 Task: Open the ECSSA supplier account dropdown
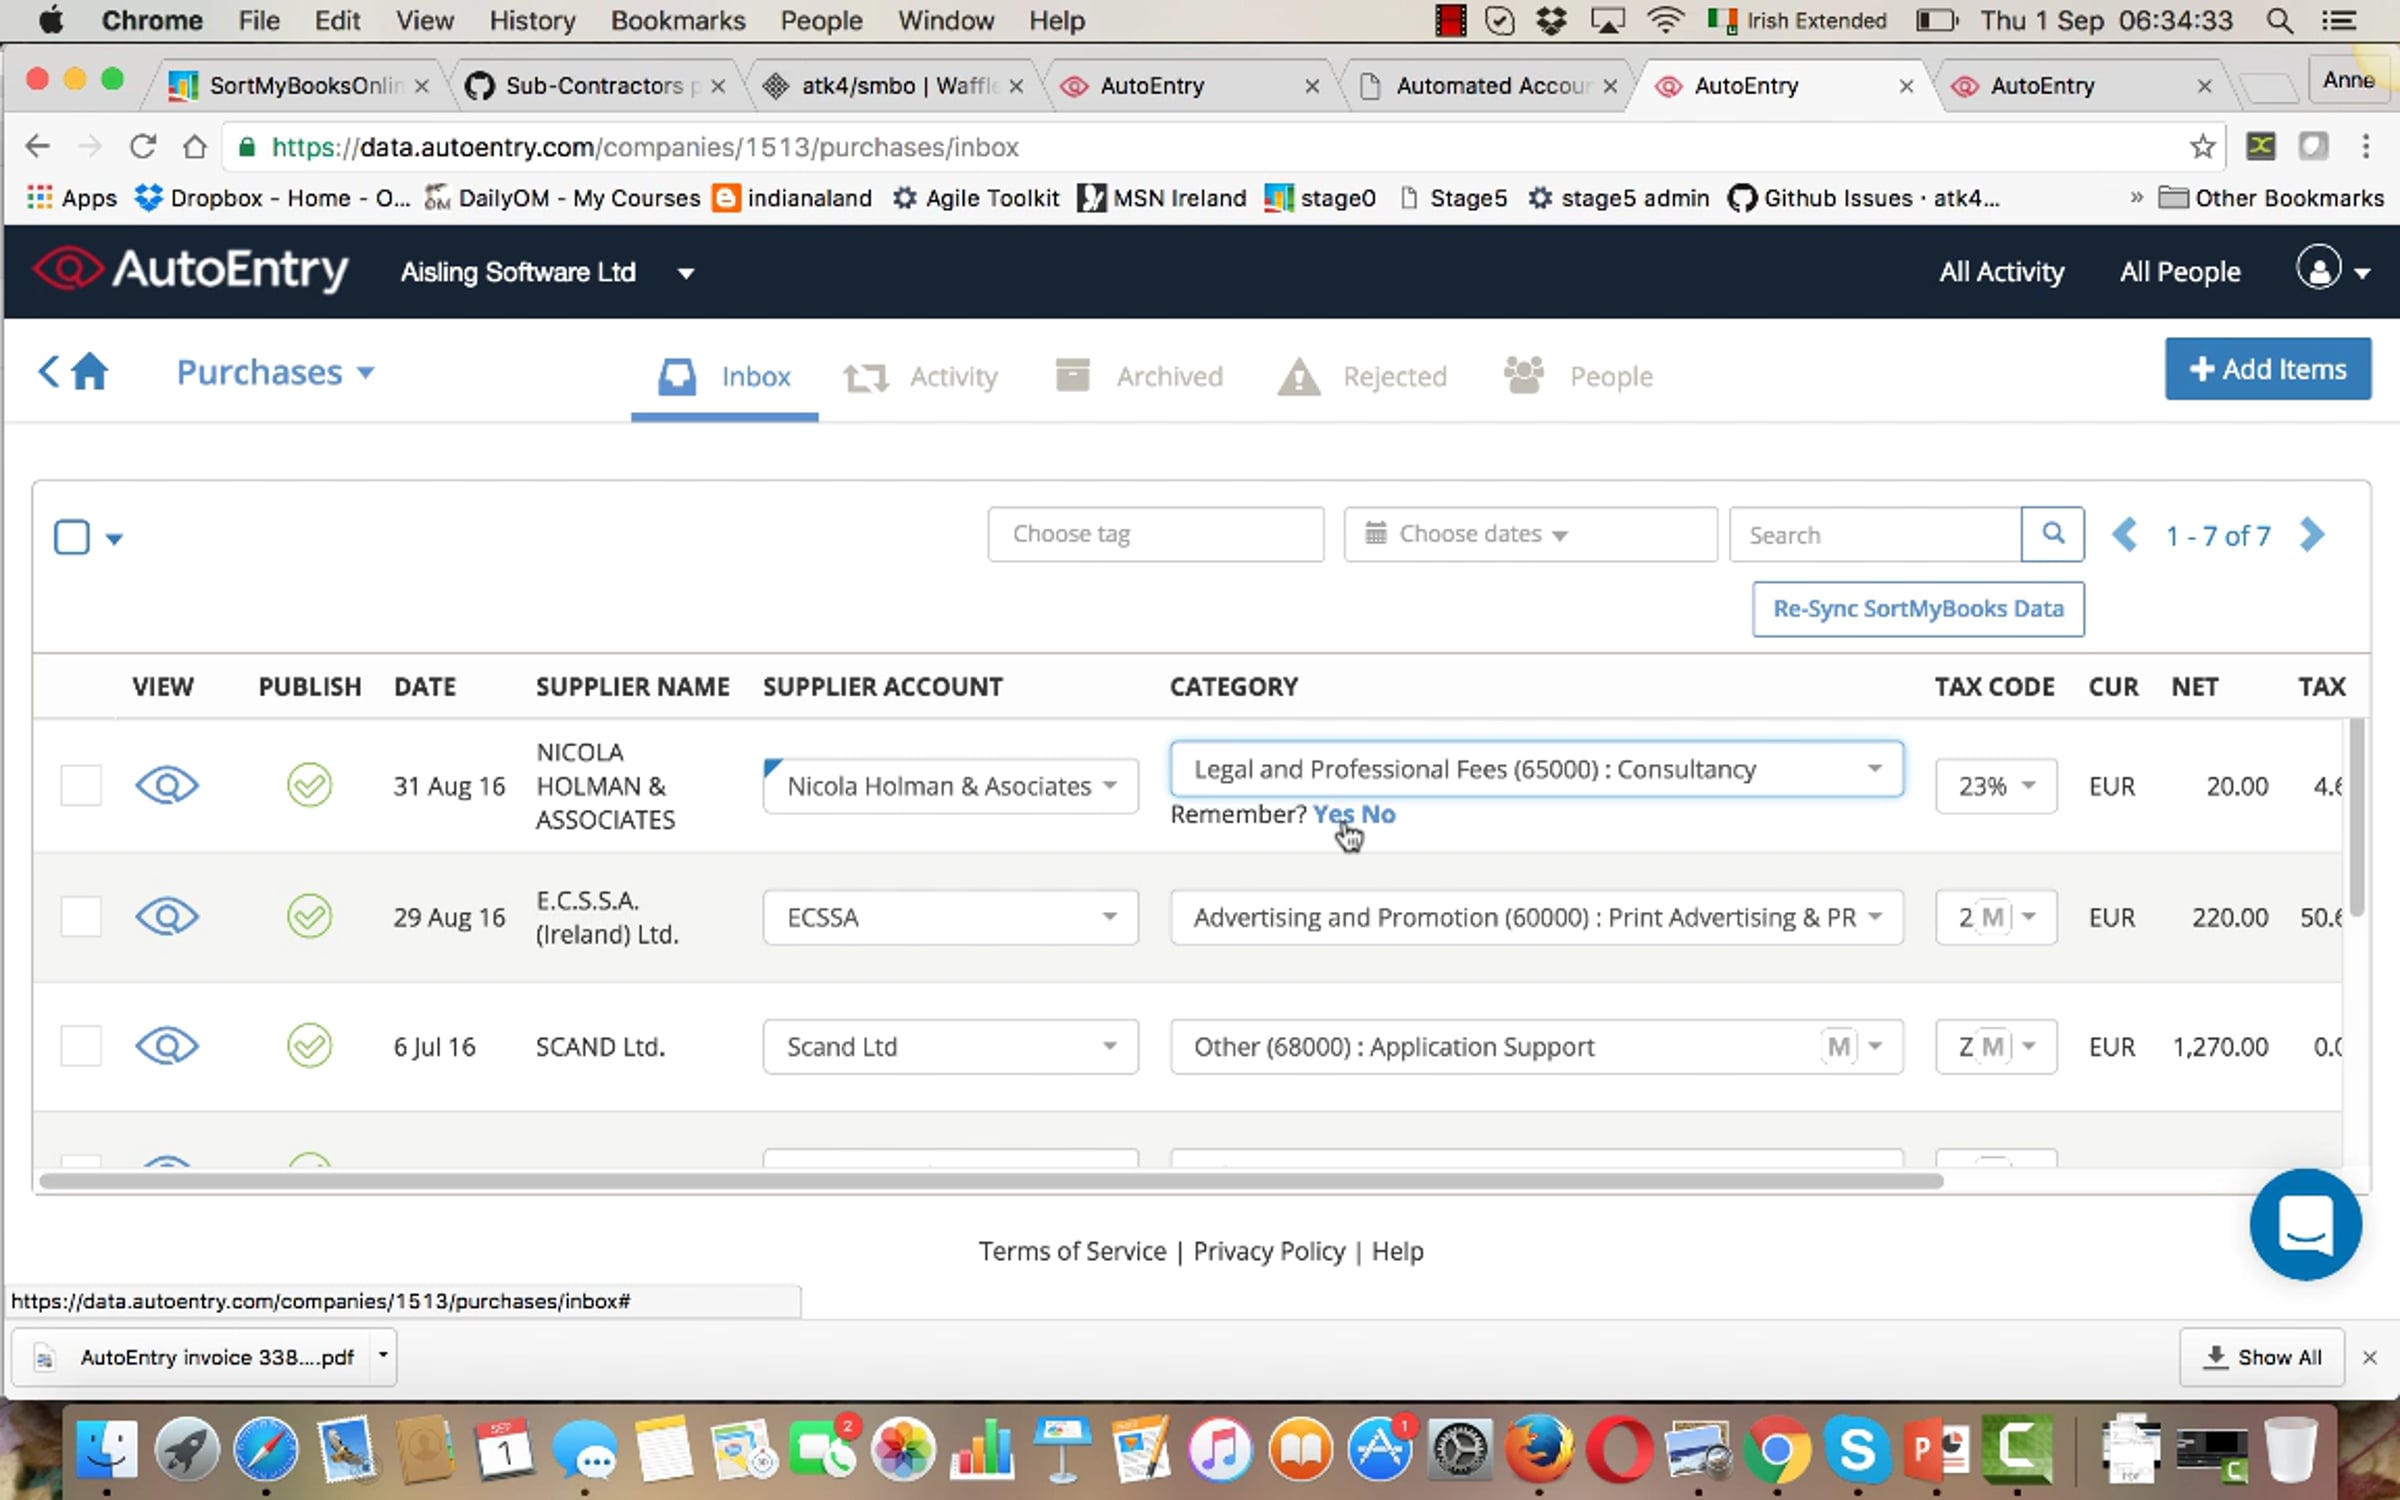950,917
